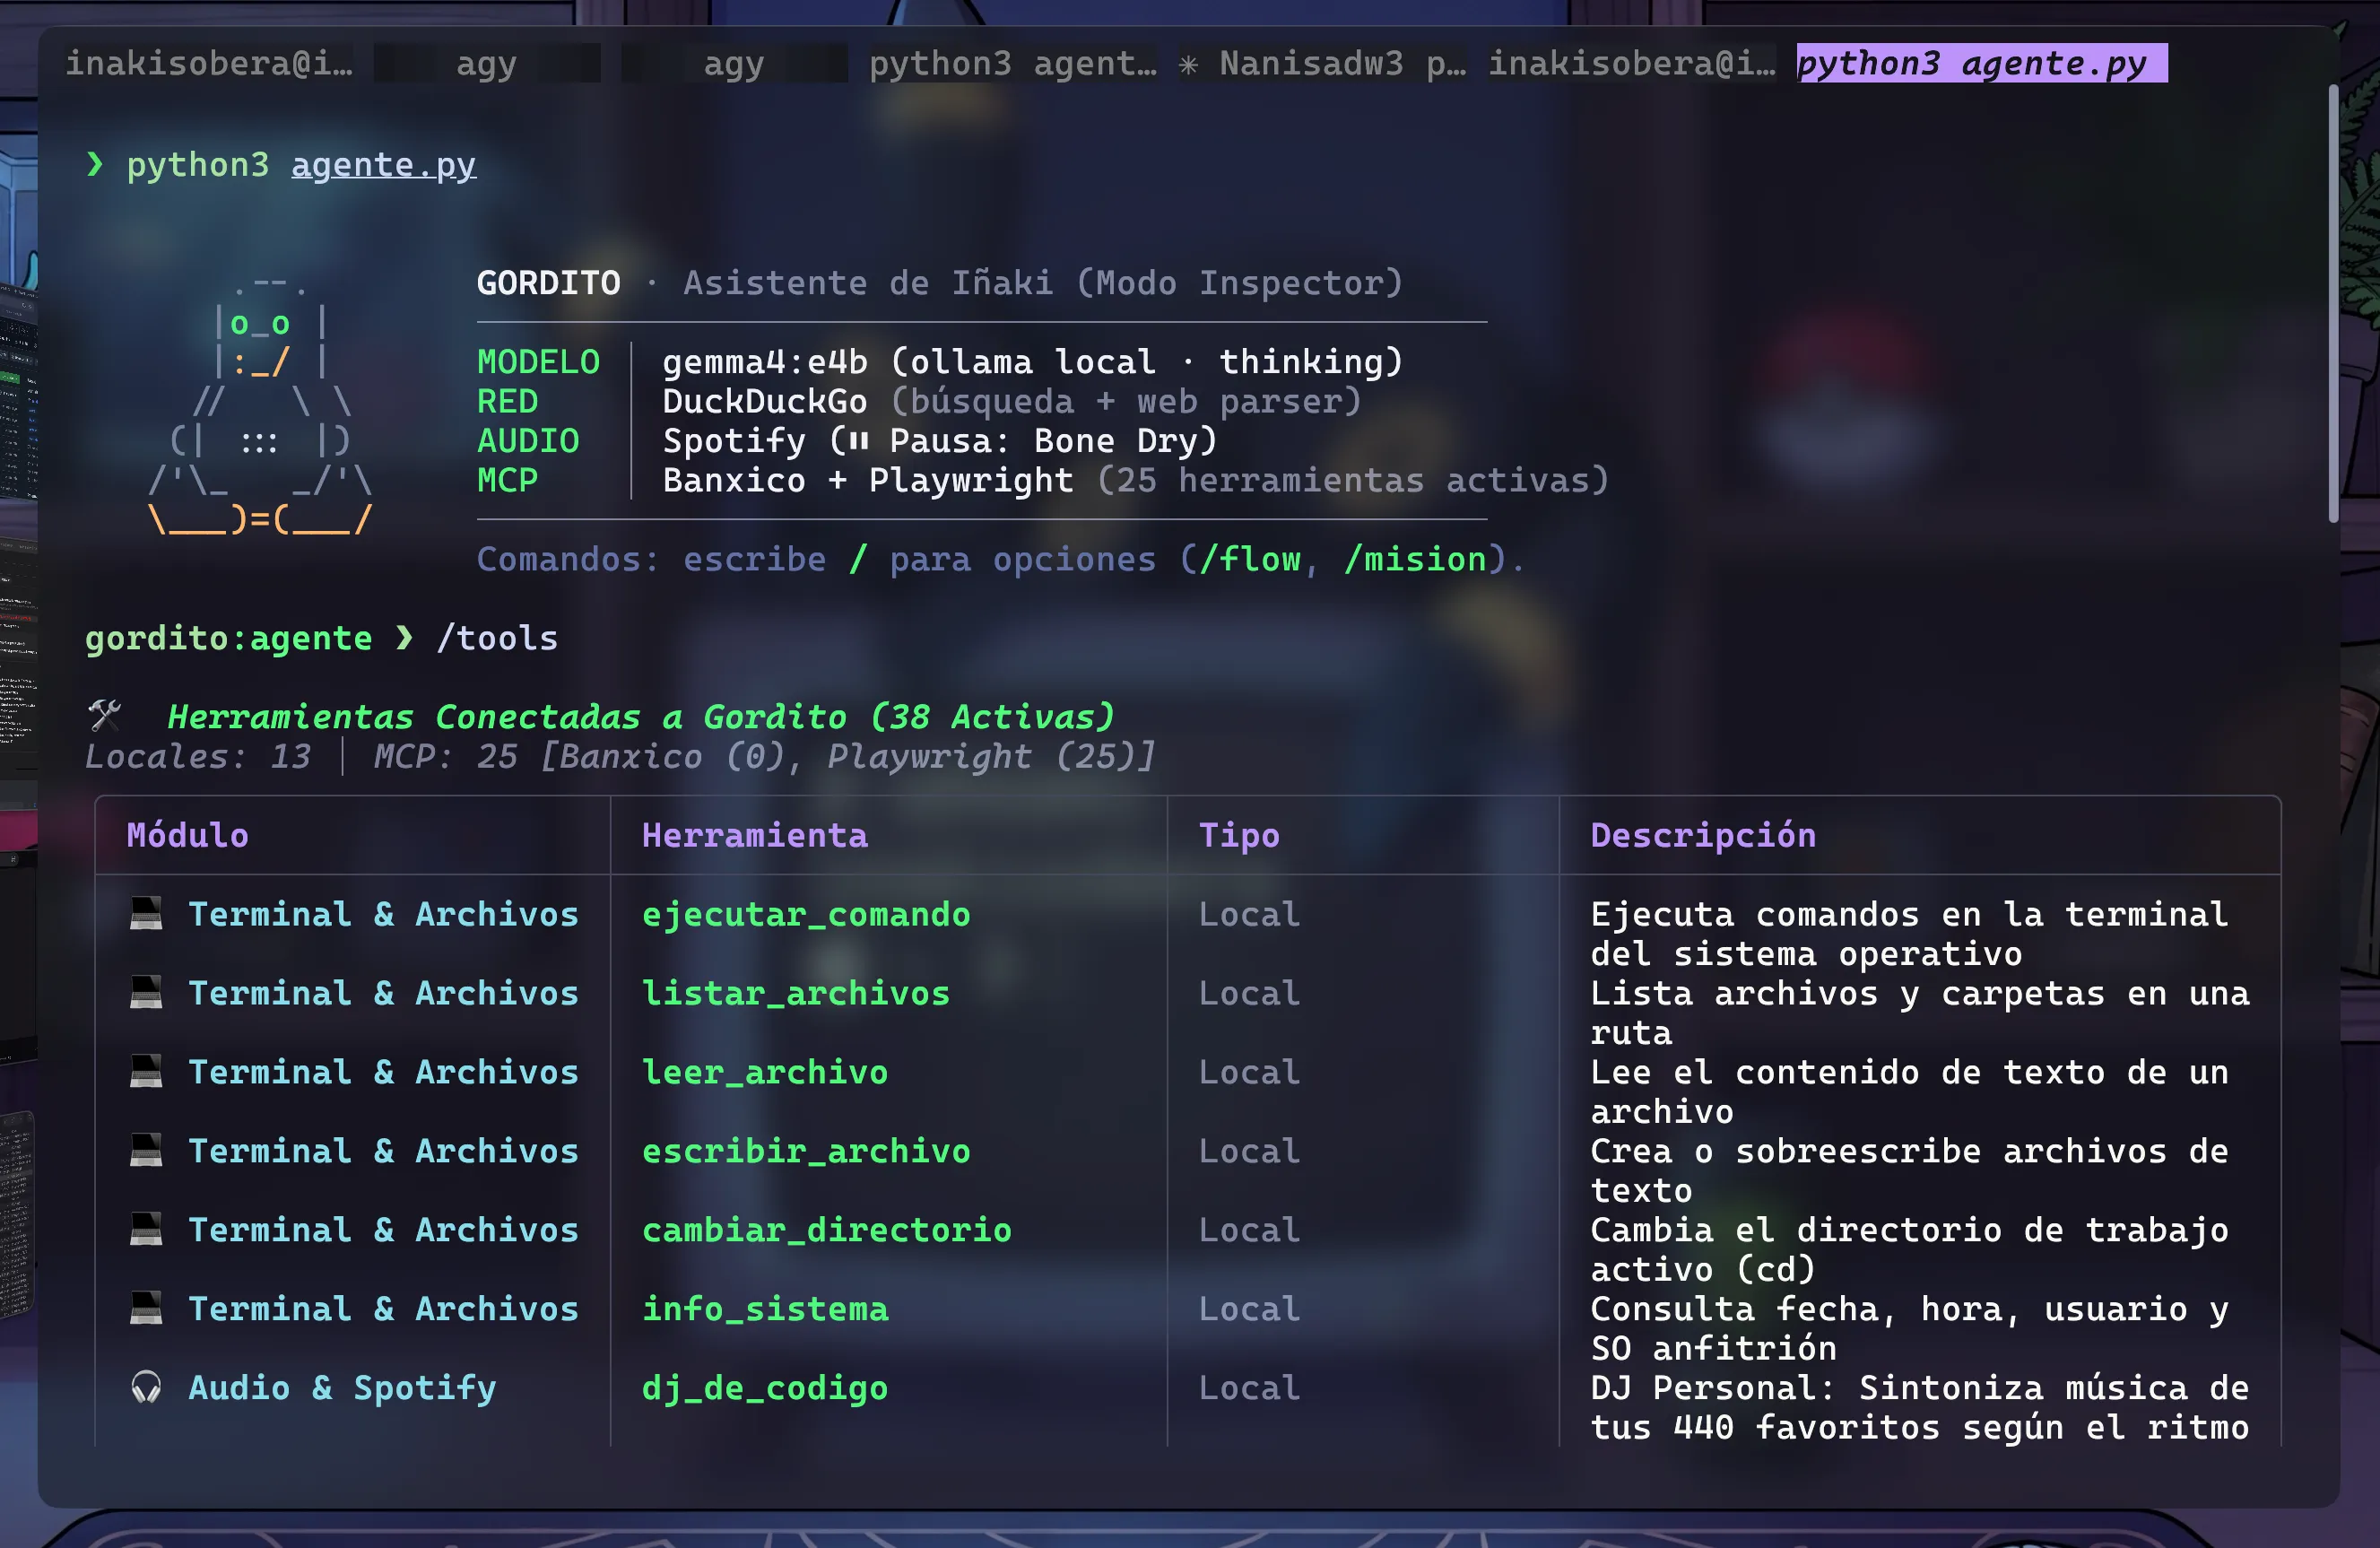Click the Spotify Pausa: Bone Dry status
Screen dimensions: 2380x1548
[x=940, y=441]
